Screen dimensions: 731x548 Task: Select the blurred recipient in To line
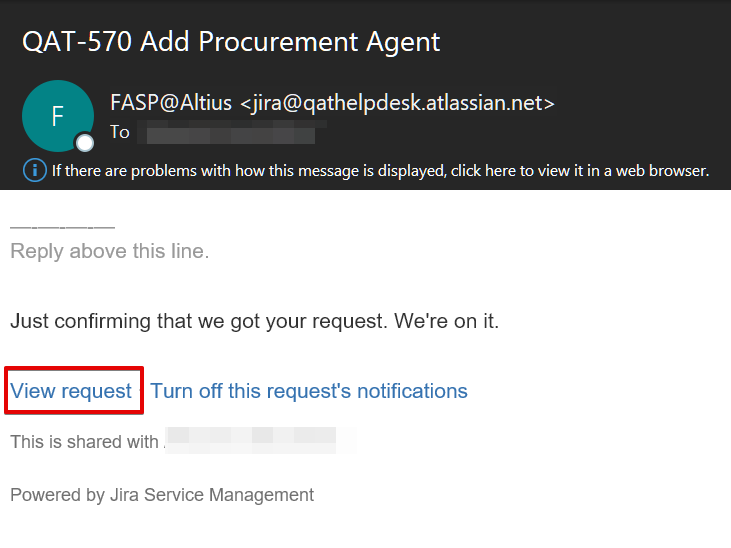click(232, 132)
